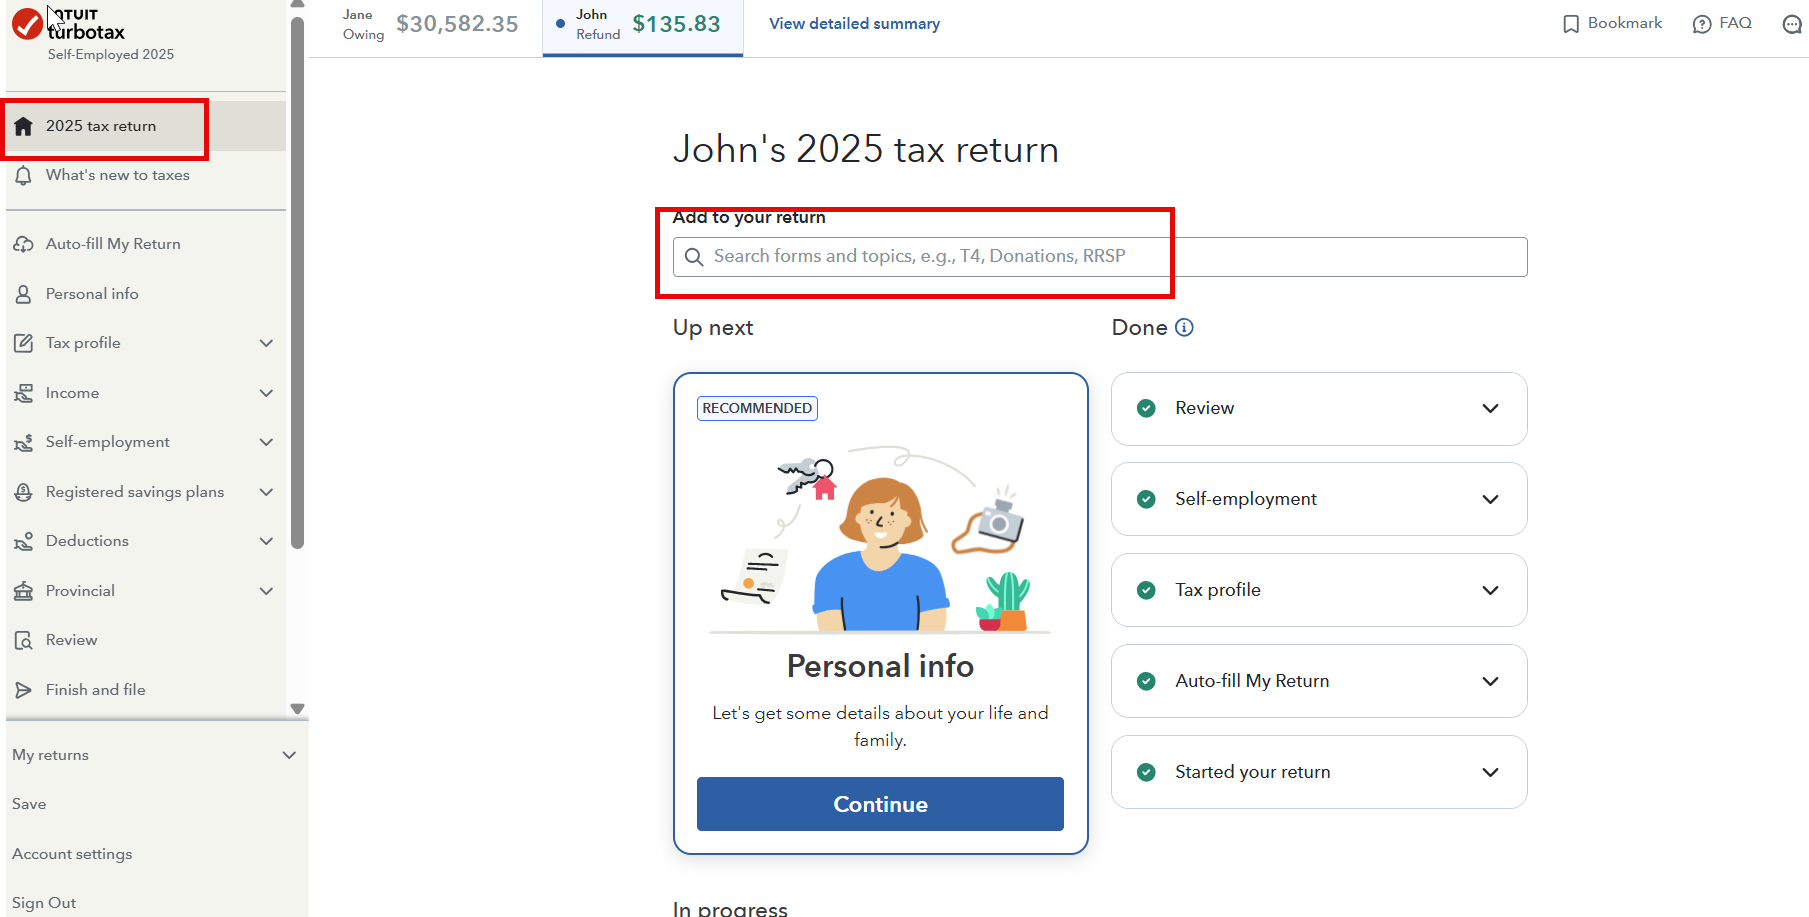Click the sidebar vertical scrollbar
Screen dimensions: 1809x917
pos(297,280)
